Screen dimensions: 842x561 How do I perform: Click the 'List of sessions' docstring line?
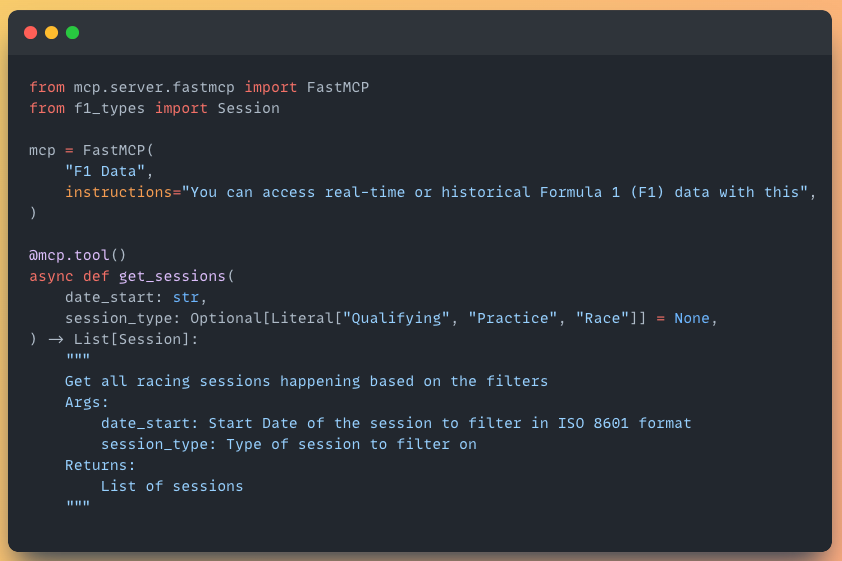coord(172,486)
